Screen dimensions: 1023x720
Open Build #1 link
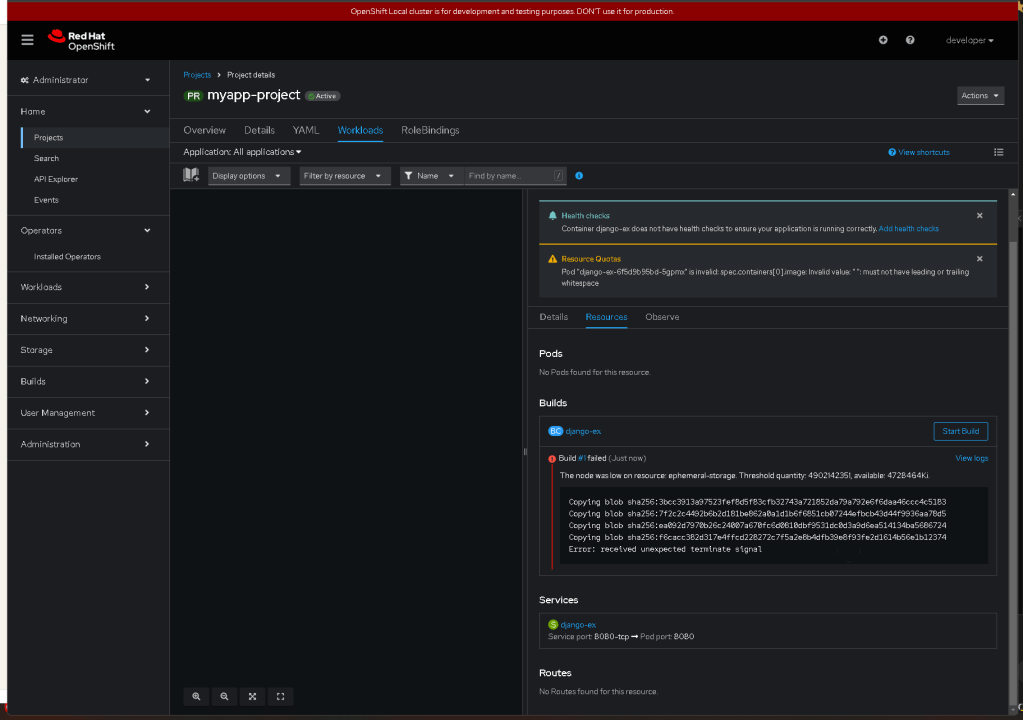click(582, 458)
